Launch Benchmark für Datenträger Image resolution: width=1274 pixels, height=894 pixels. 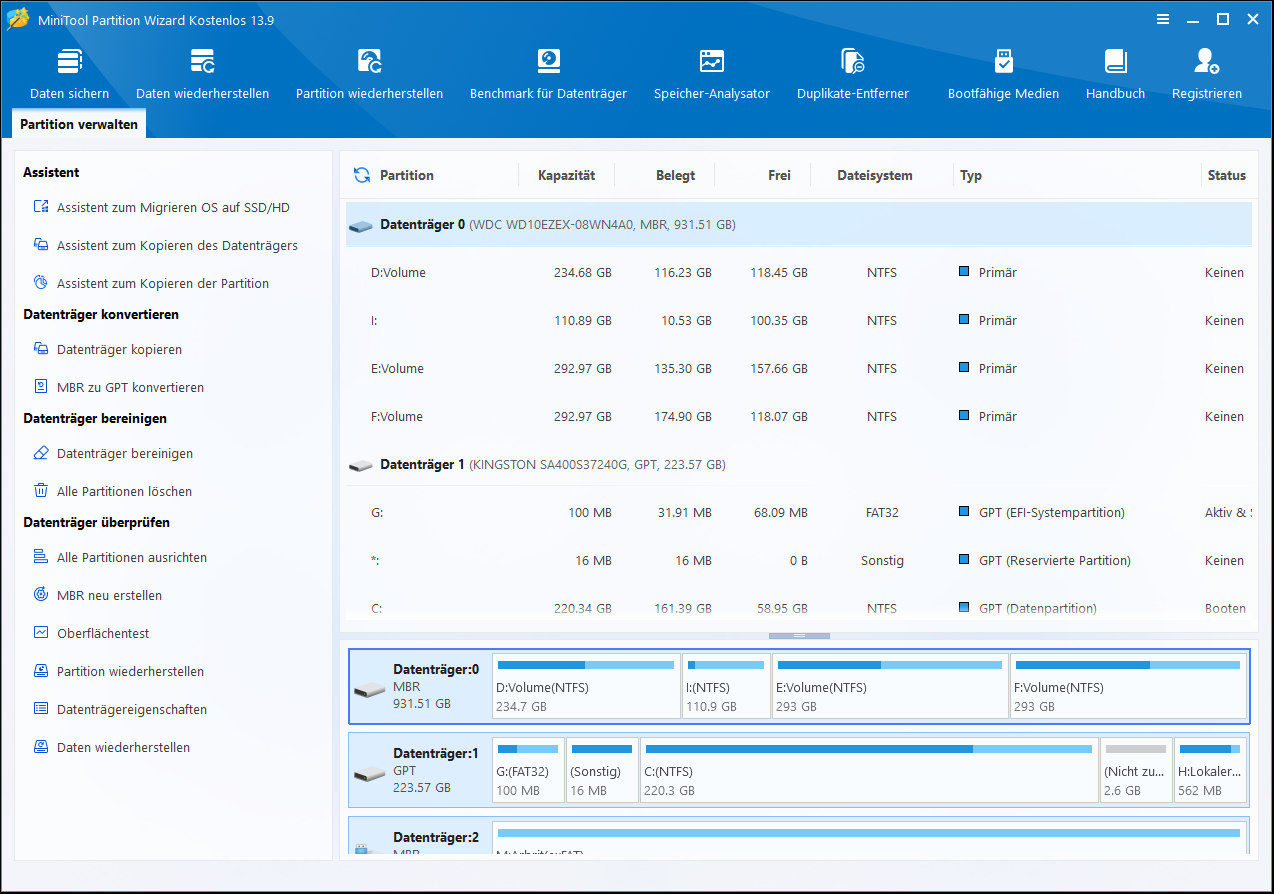pyautogui.click(x=548, y=74)
